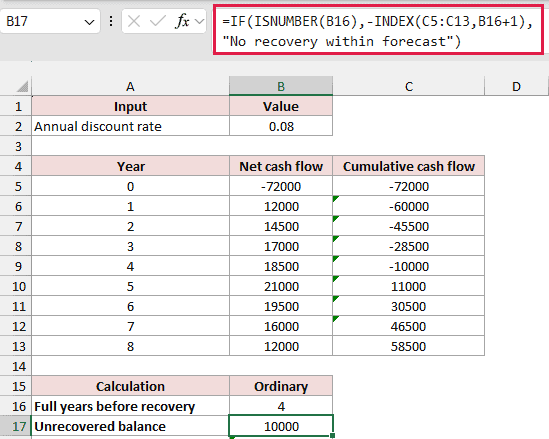Click net cash flow cell 18500
The width and height of the screenshot is (549, 439).
281,266
